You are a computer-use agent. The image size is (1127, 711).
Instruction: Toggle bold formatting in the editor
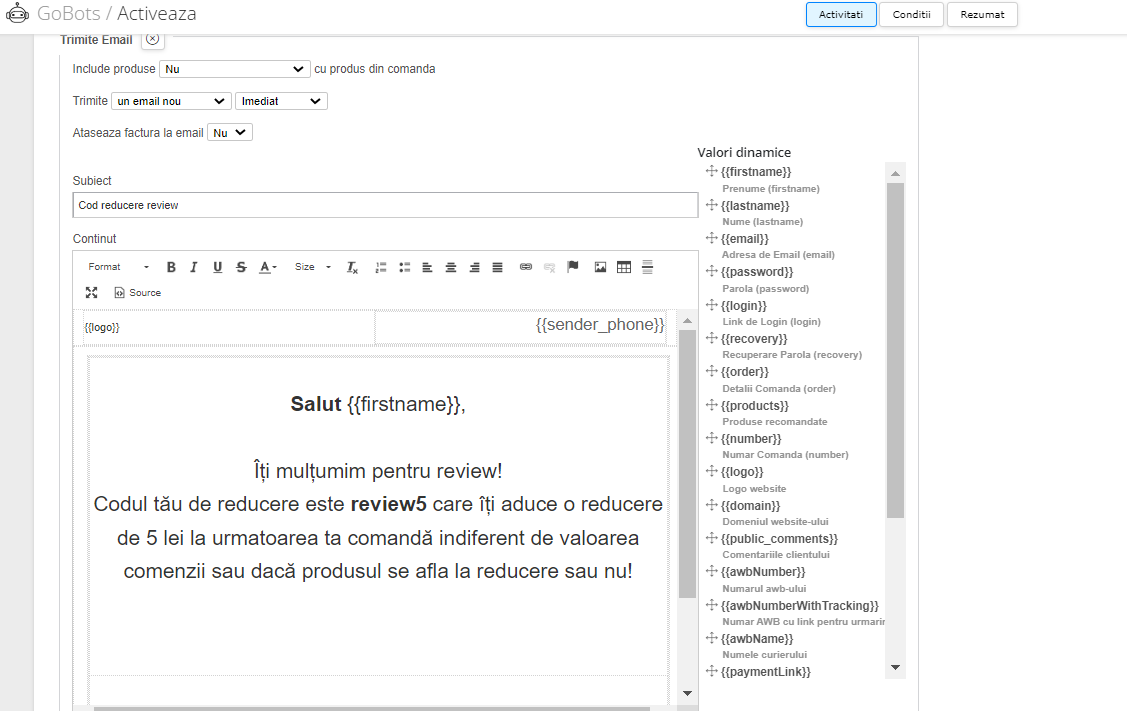coord(171,267)
